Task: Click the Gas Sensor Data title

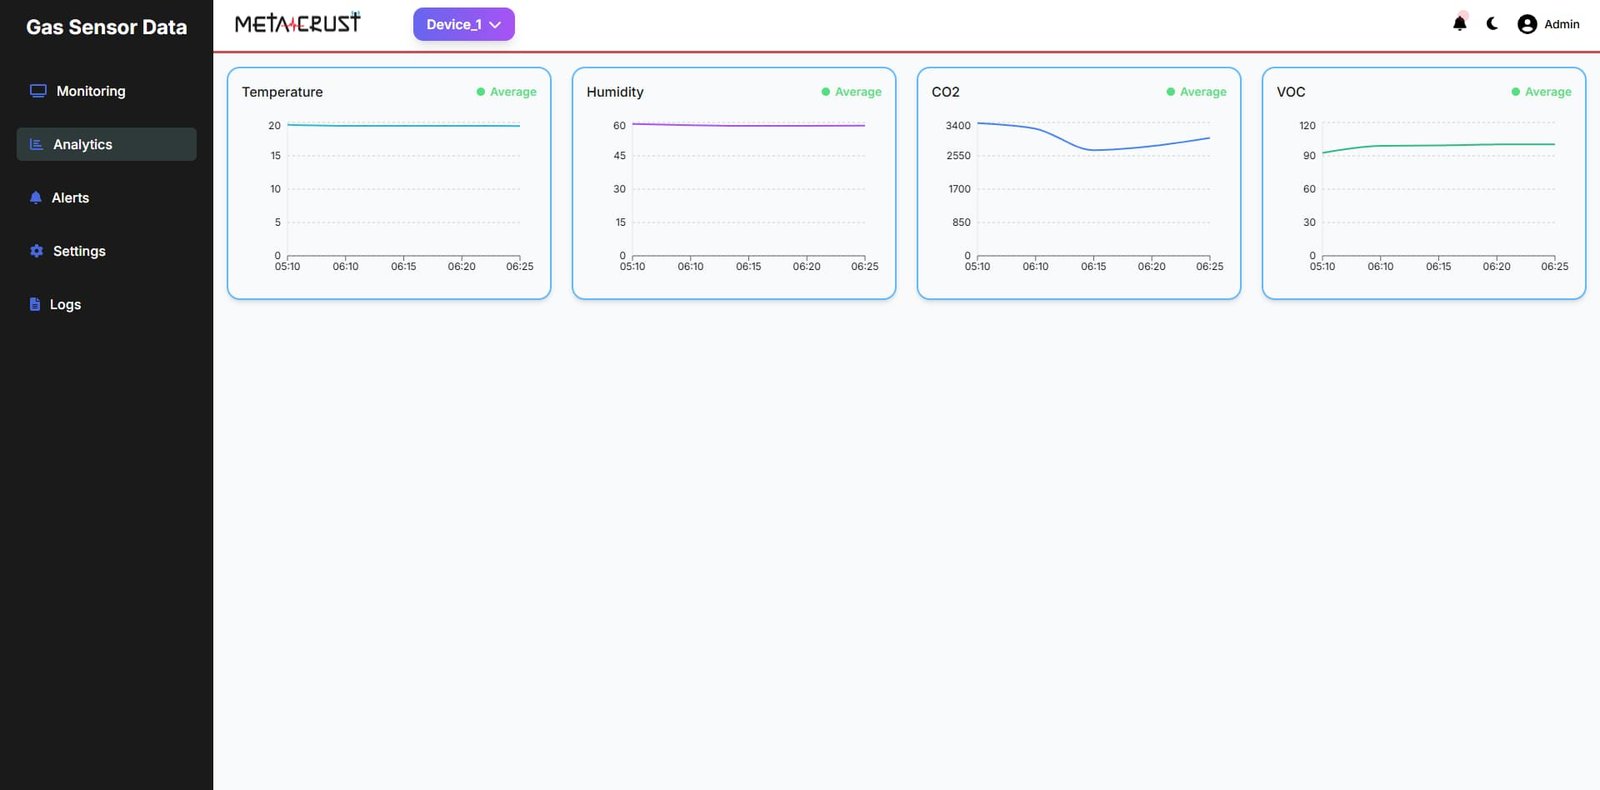Action: [x=106, y=27]
